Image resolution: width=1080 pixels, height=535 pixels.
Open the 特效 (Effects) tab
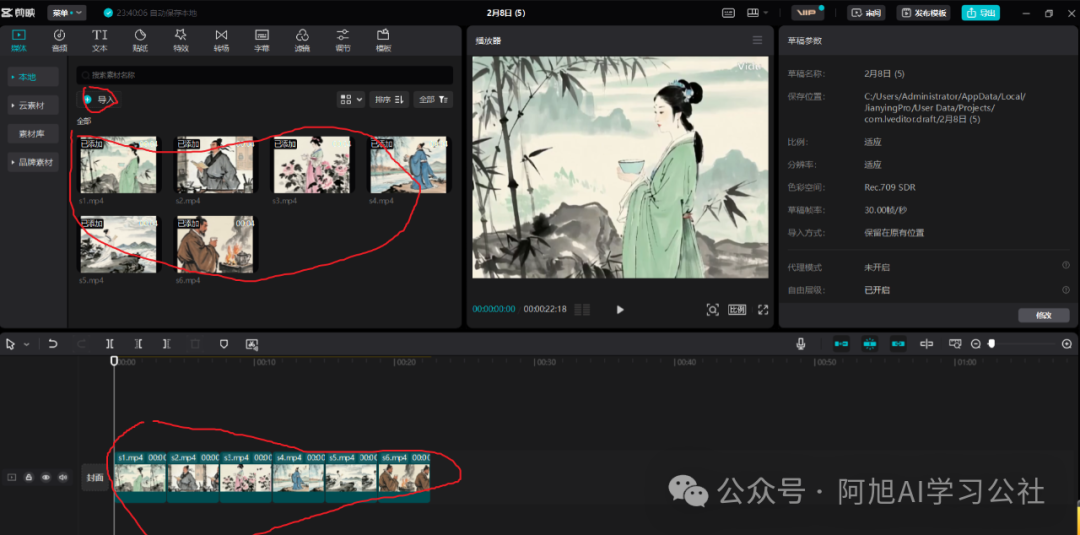[x=180, y=40]
